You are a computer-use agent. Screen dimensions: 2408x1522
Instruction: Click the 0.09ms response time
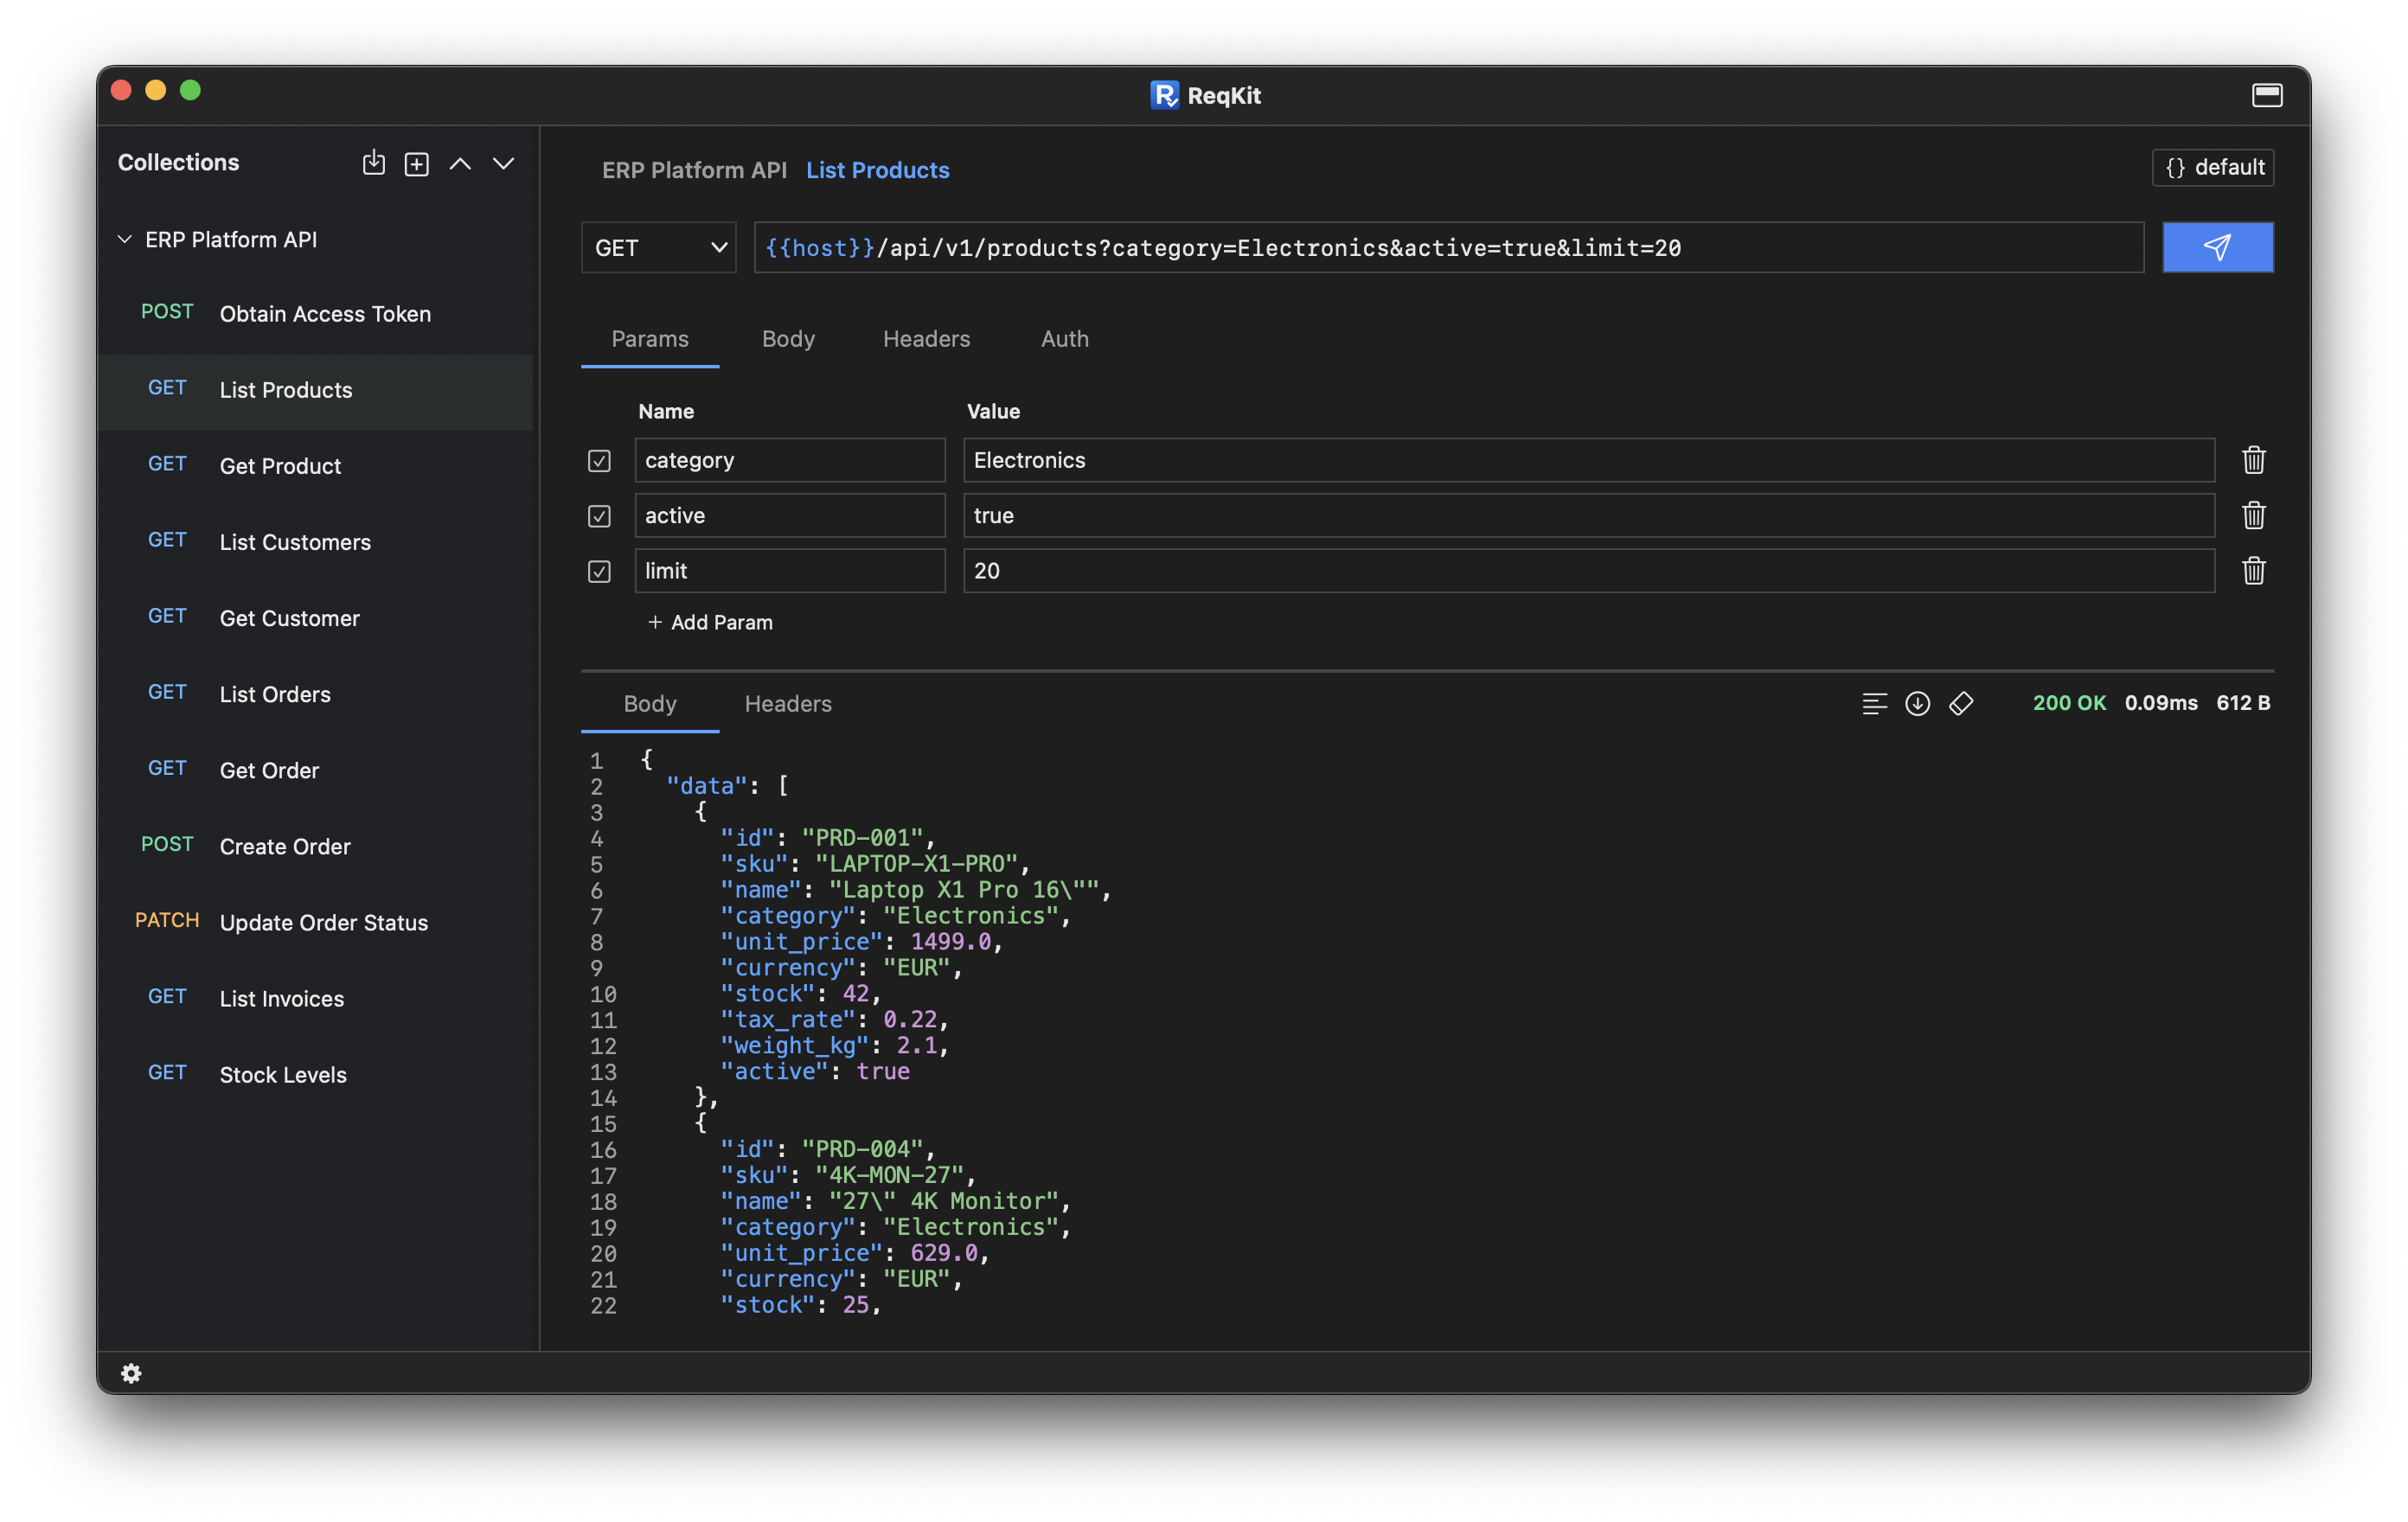point(2160,703)
